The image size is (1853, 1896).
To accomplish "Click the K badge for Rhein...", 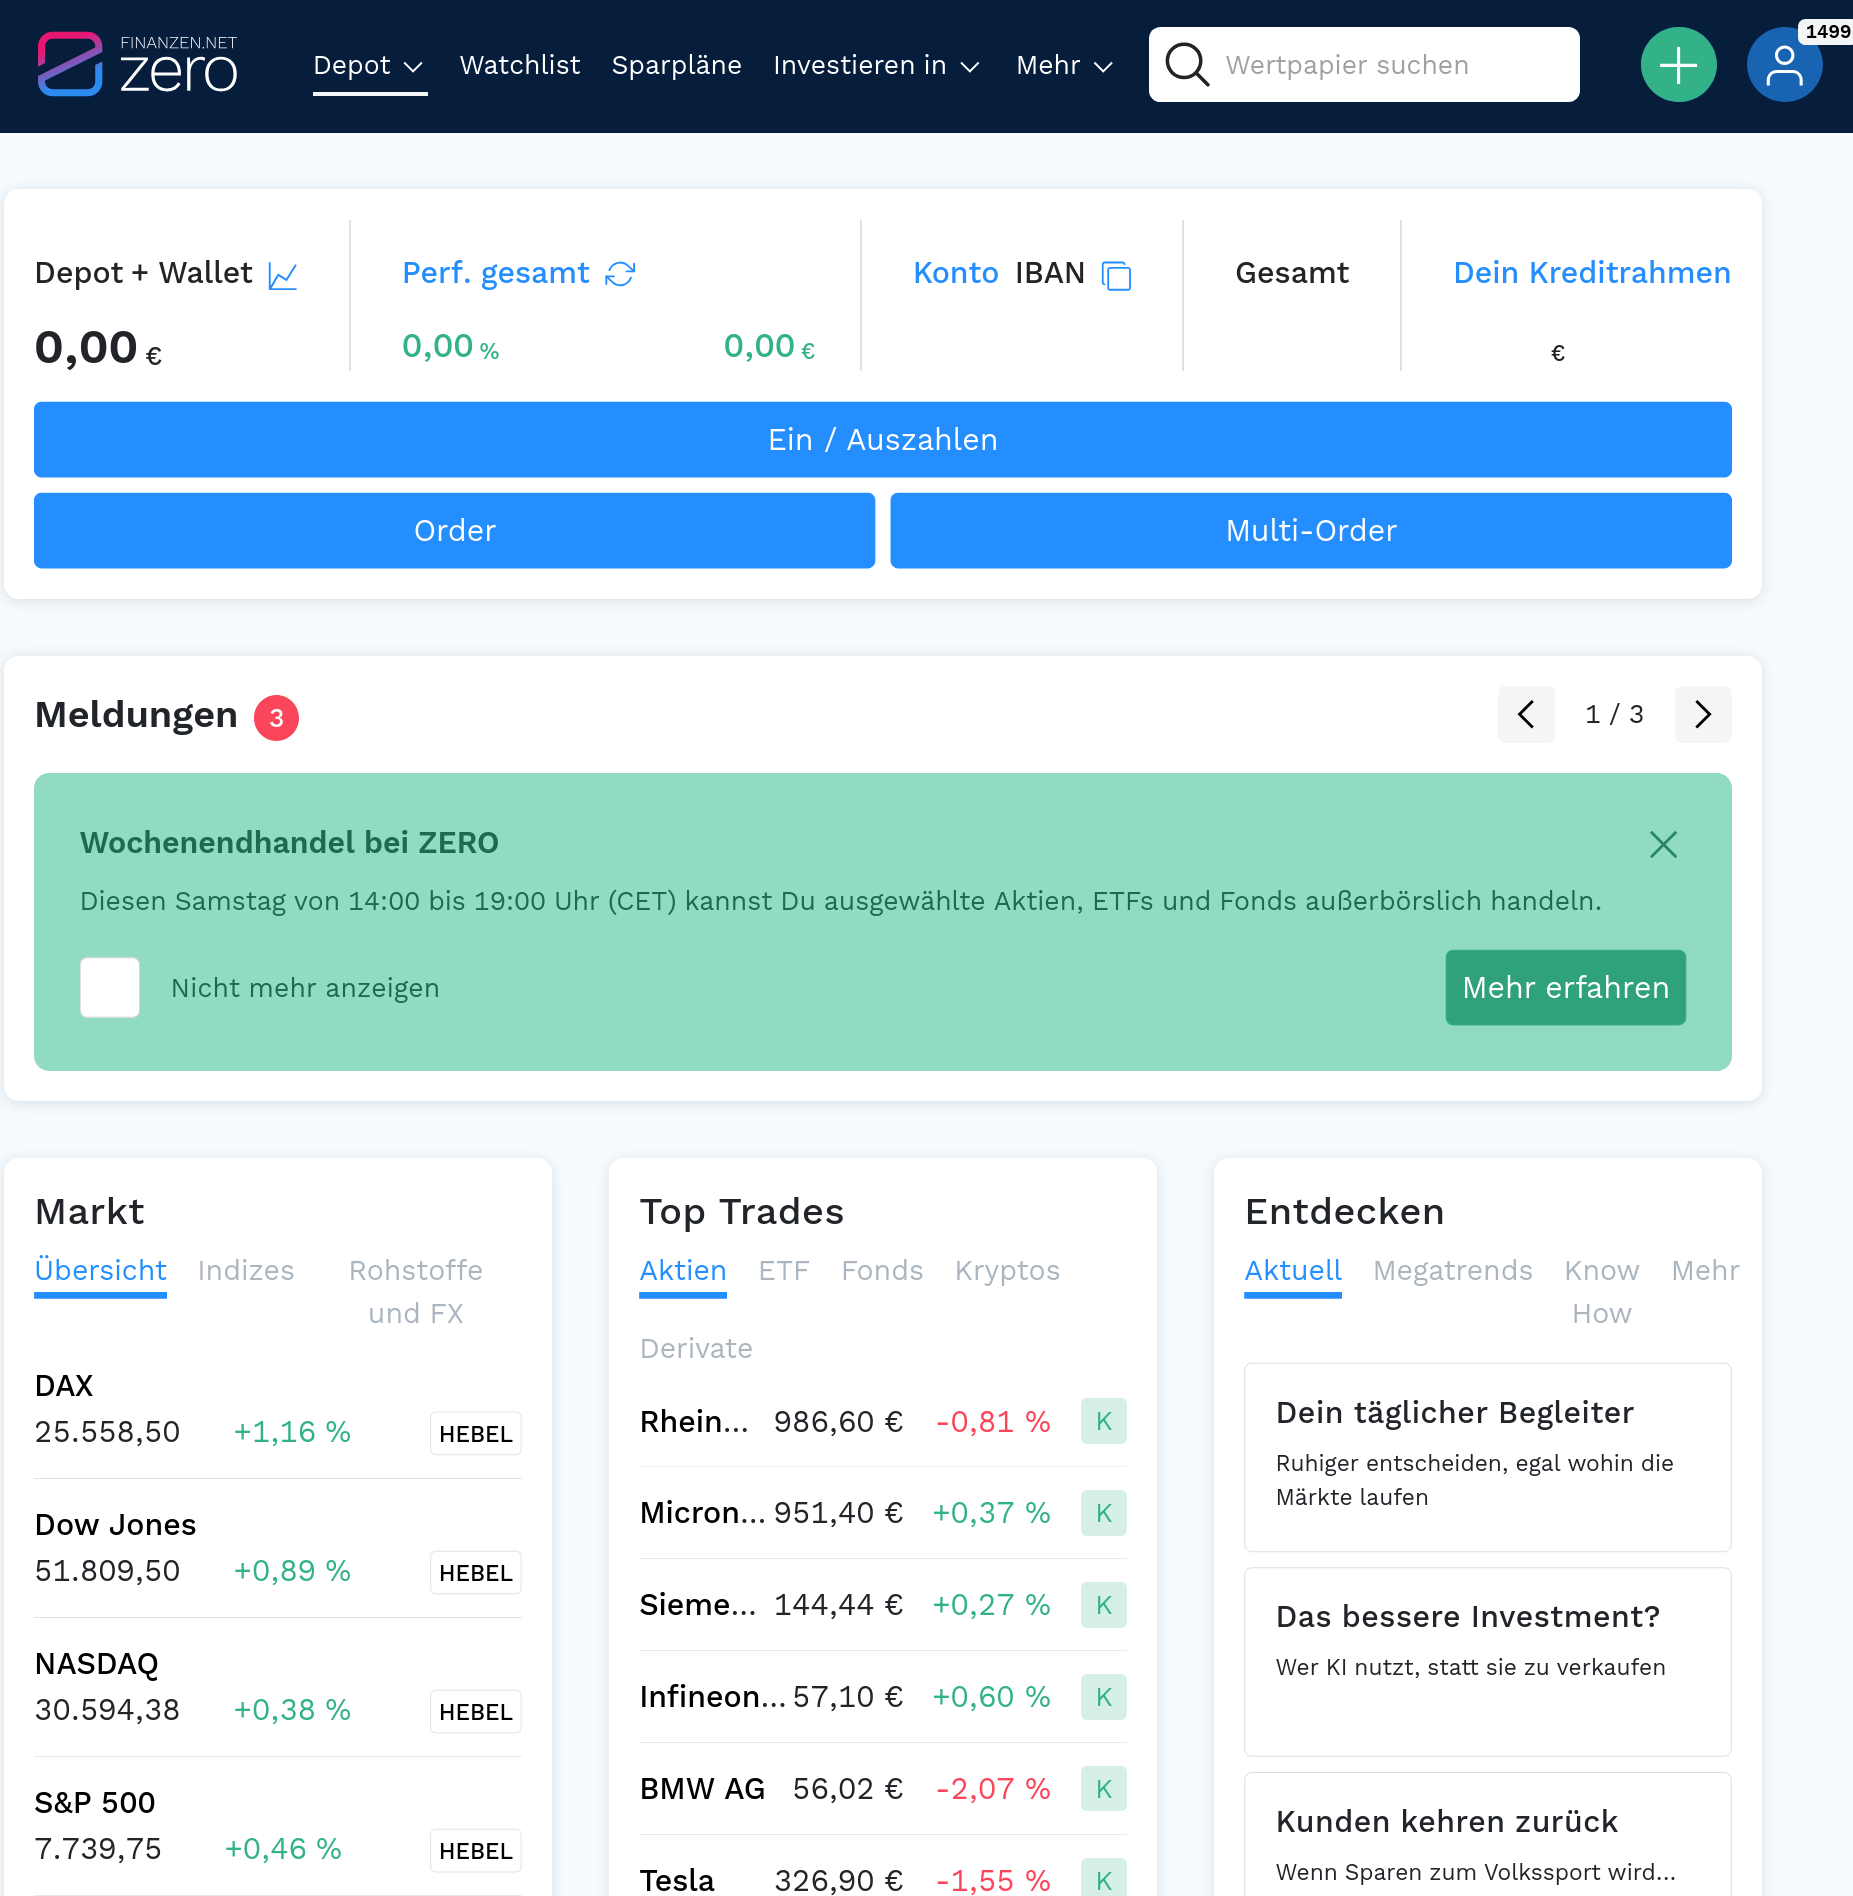I will [1104, 1421].
